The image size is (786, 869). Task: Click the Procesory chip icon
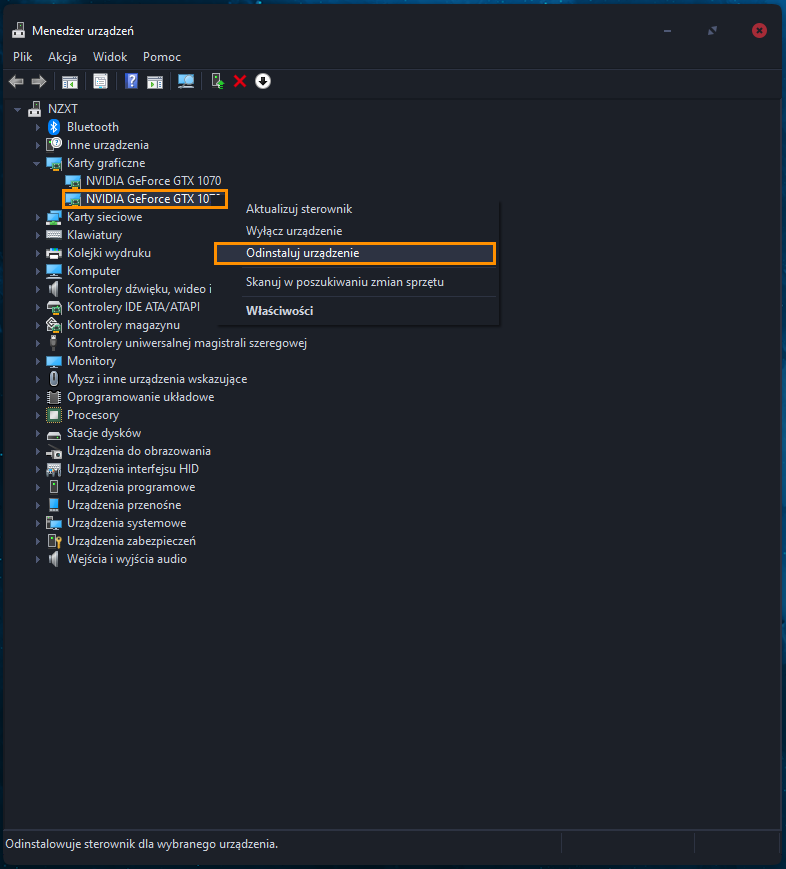click(54, 415)
